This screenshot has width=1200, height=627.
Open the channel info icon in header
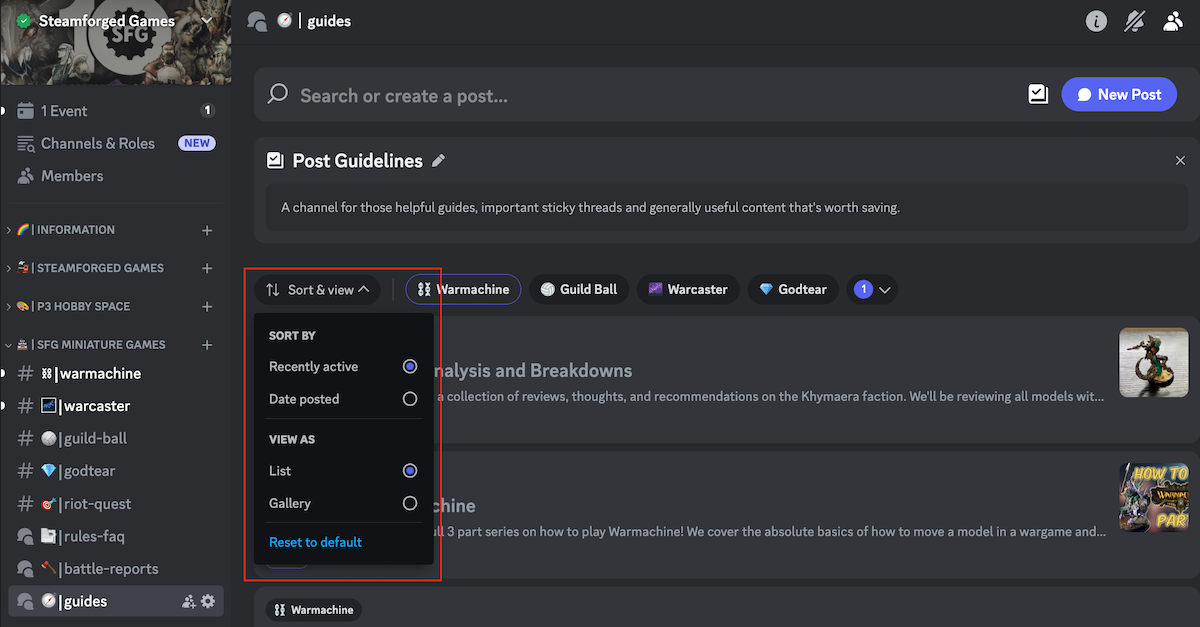1097,21
